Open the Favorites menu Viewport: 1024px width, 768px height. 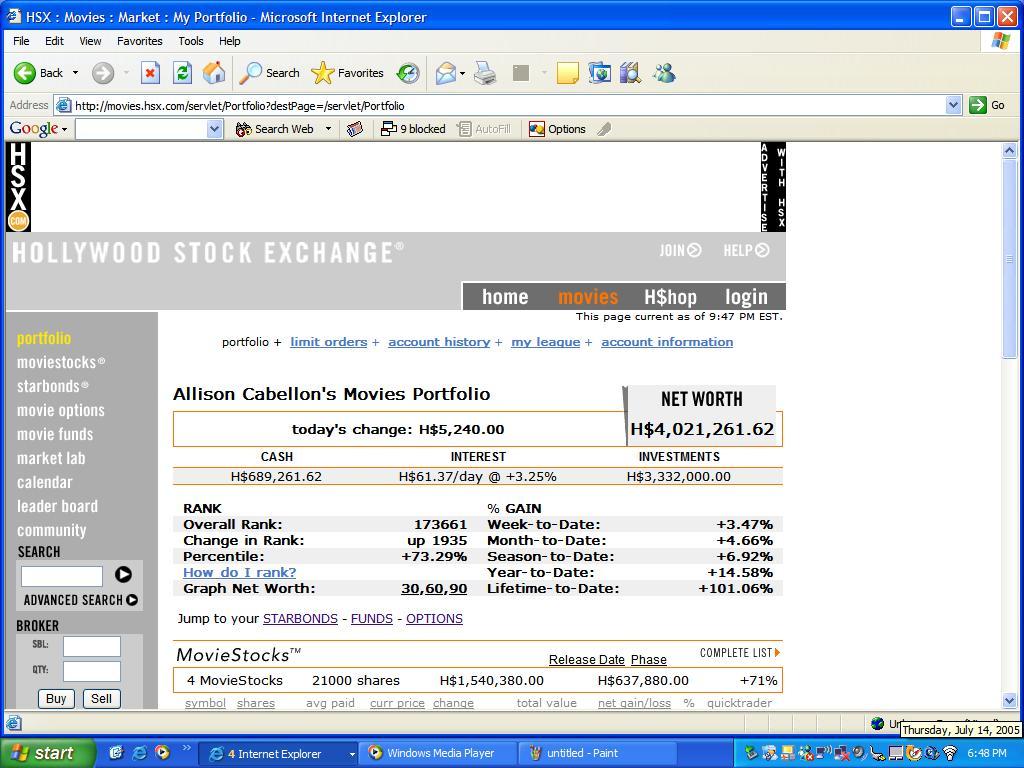point(140,40)
